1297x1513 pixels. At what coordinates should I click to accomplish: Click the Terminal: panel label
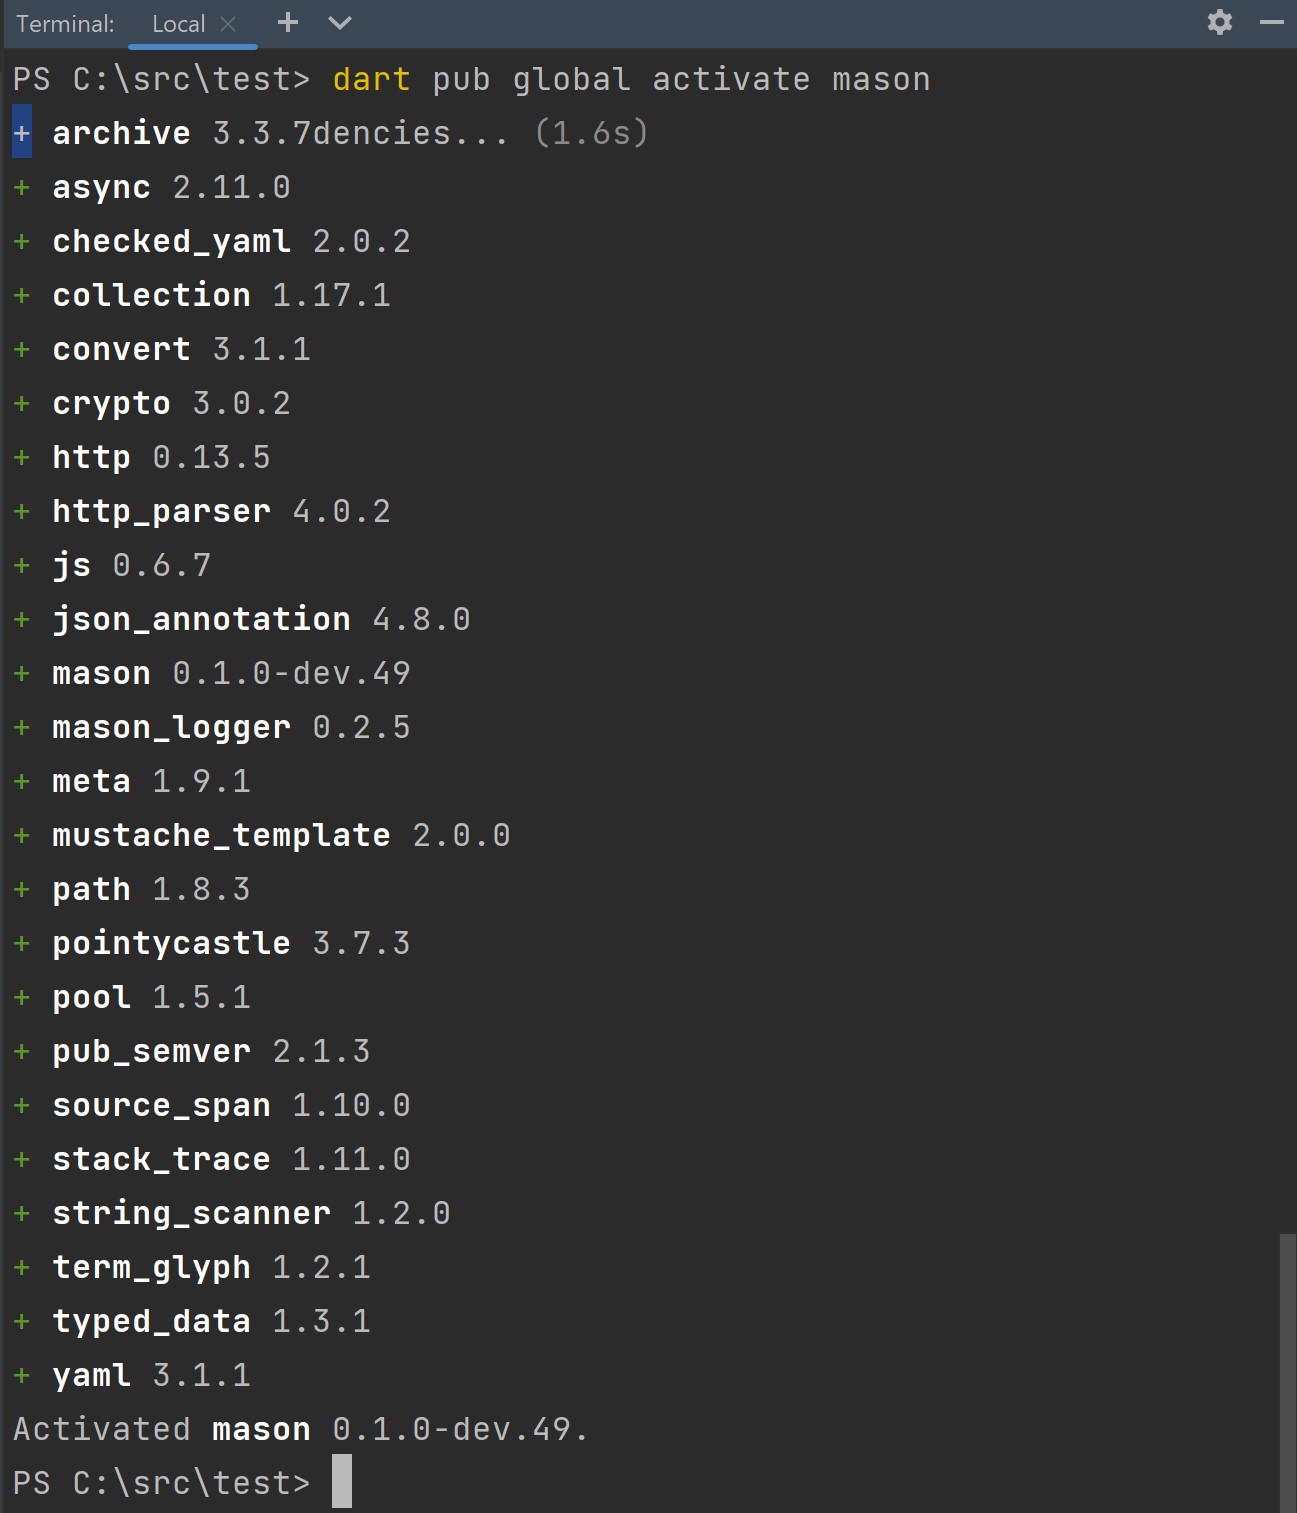click(x=64, y=22)
